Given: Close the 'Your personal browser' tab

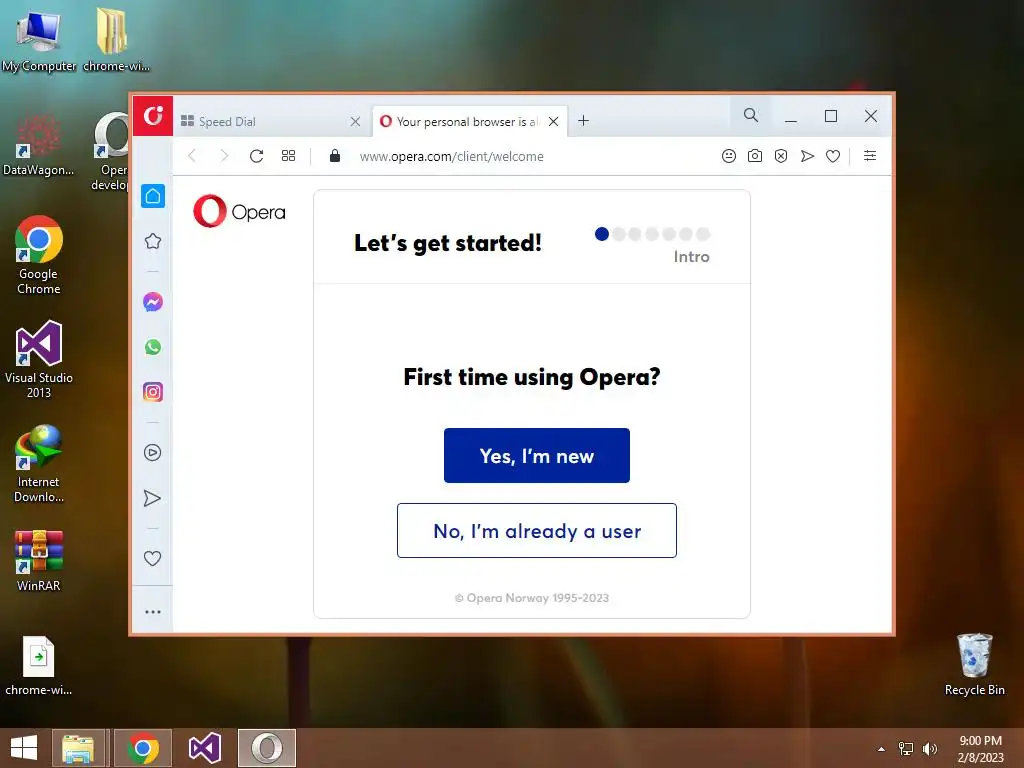Looking at the screenshot, I should pyautogui.click(x=553, y=121).
